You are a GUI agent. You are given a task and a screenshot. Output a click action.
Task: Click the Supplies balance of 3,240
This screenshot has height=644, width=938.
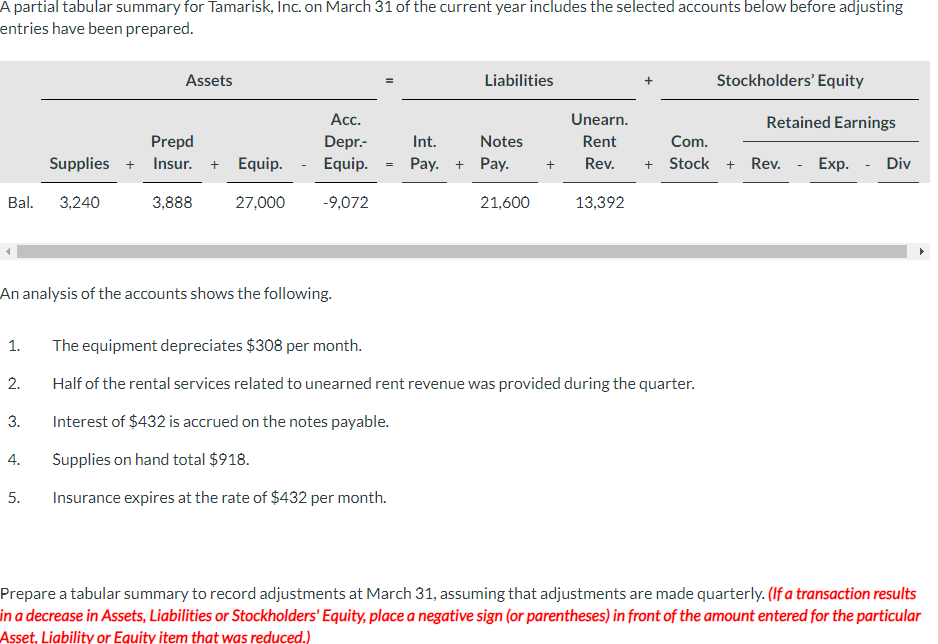point(81,203)
